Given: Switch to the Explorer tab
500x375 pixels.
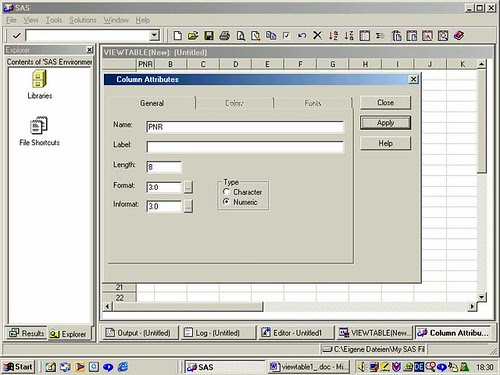Looking at the screenshot, I should [x=68, y=333].
